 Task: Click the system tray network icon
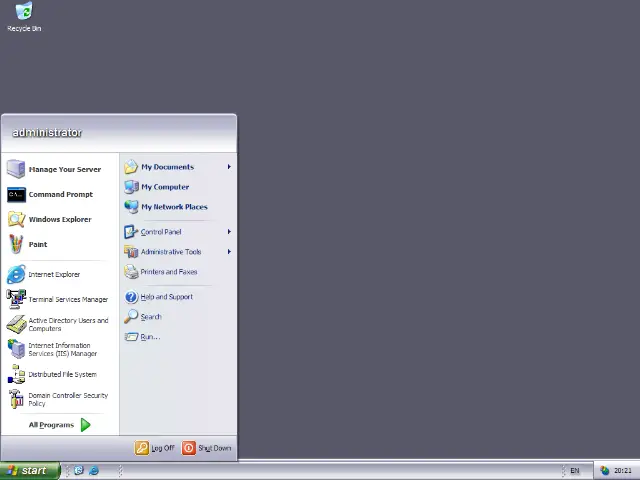tap(605, 471)
